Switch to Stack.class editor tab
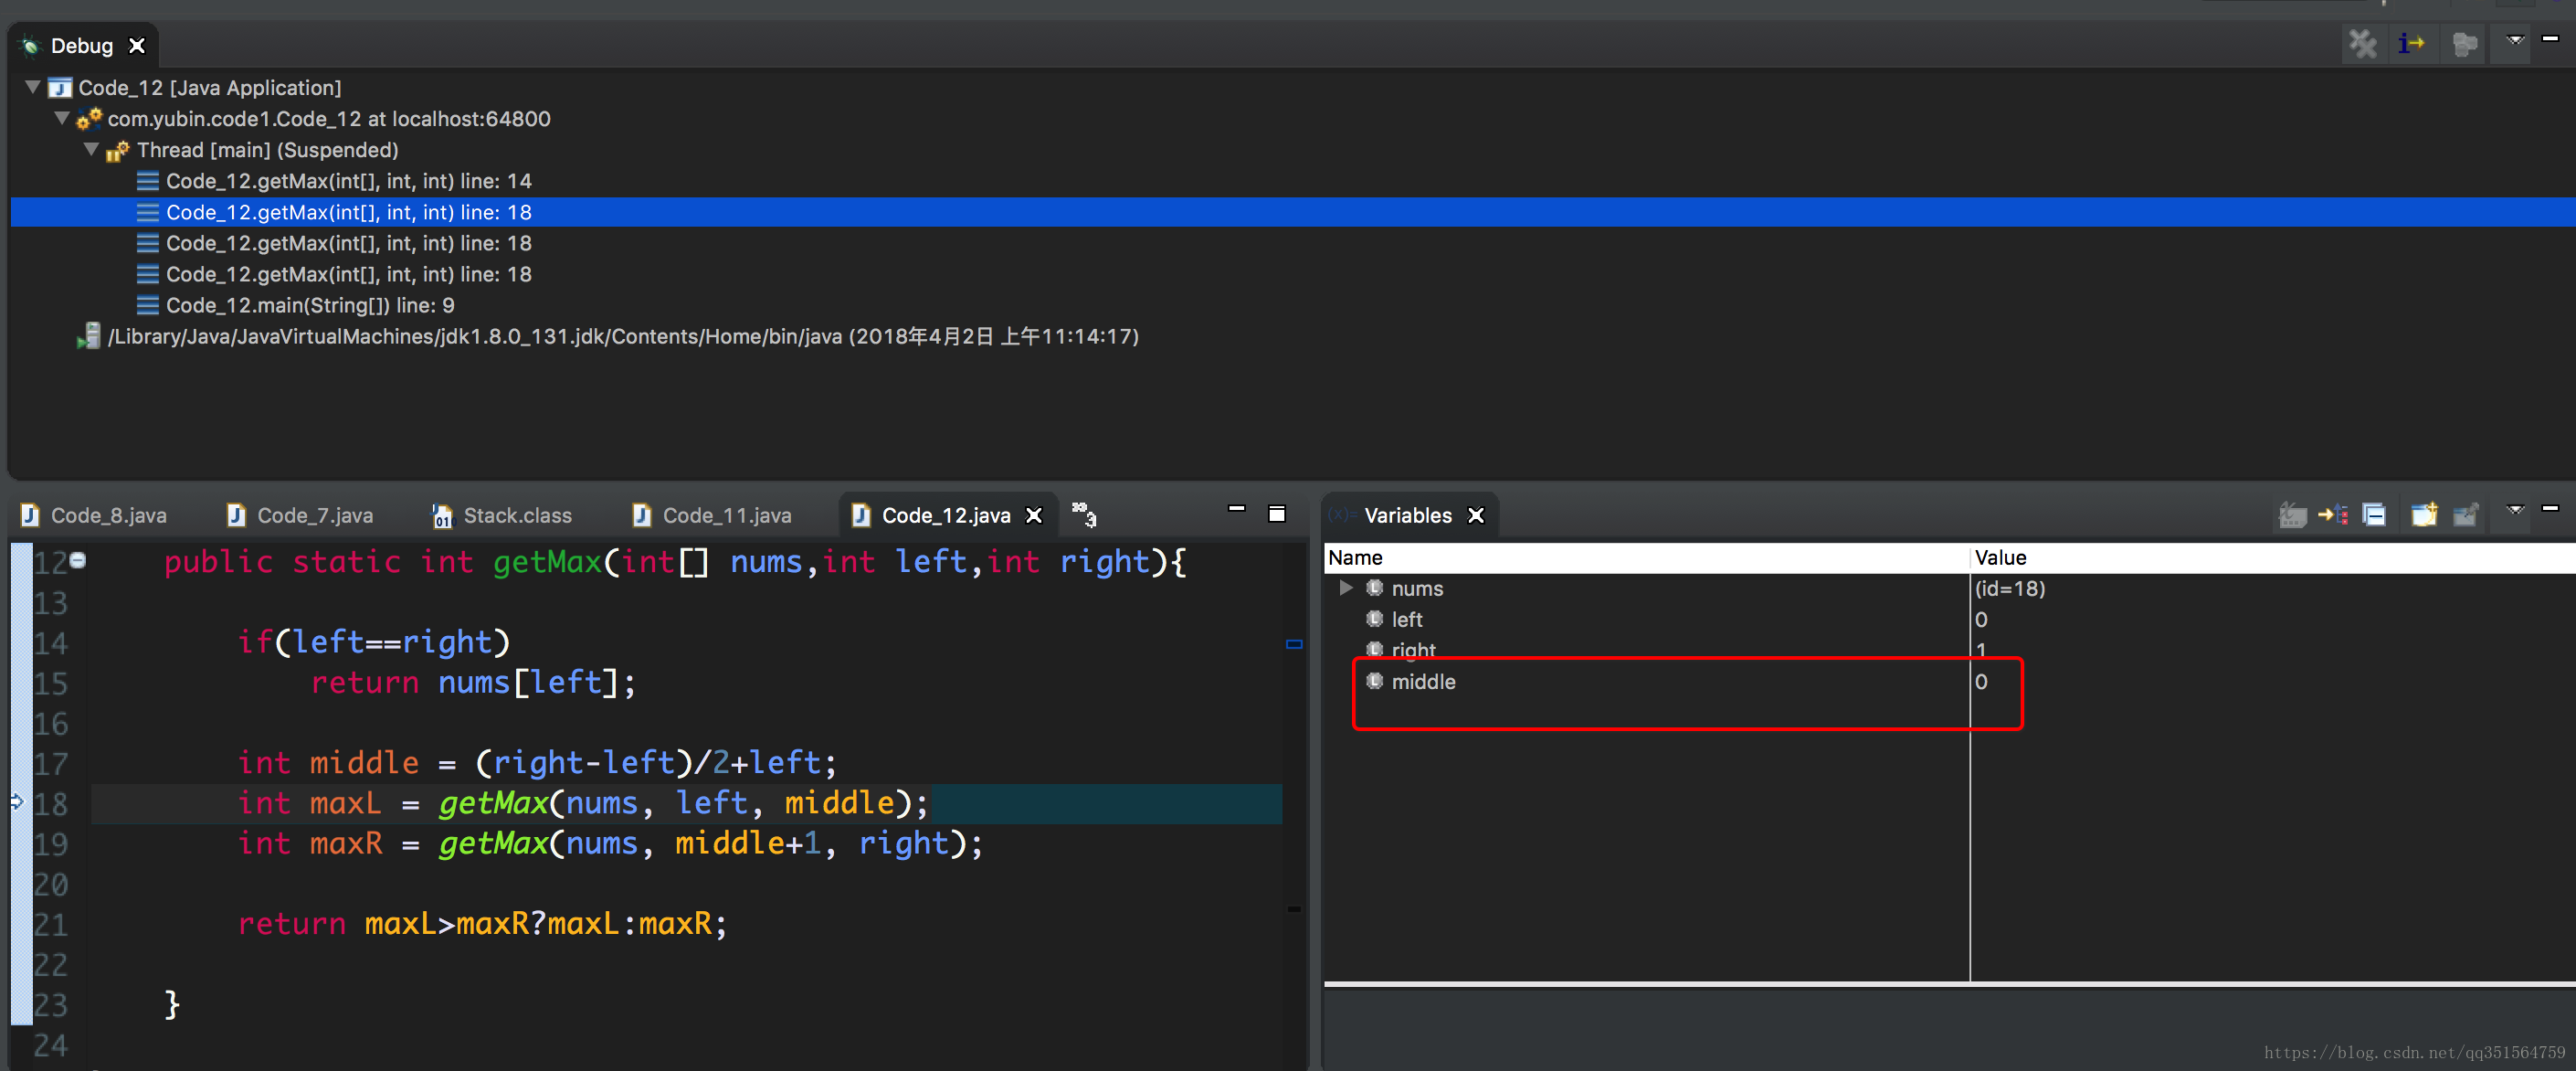 pos(517,515)
